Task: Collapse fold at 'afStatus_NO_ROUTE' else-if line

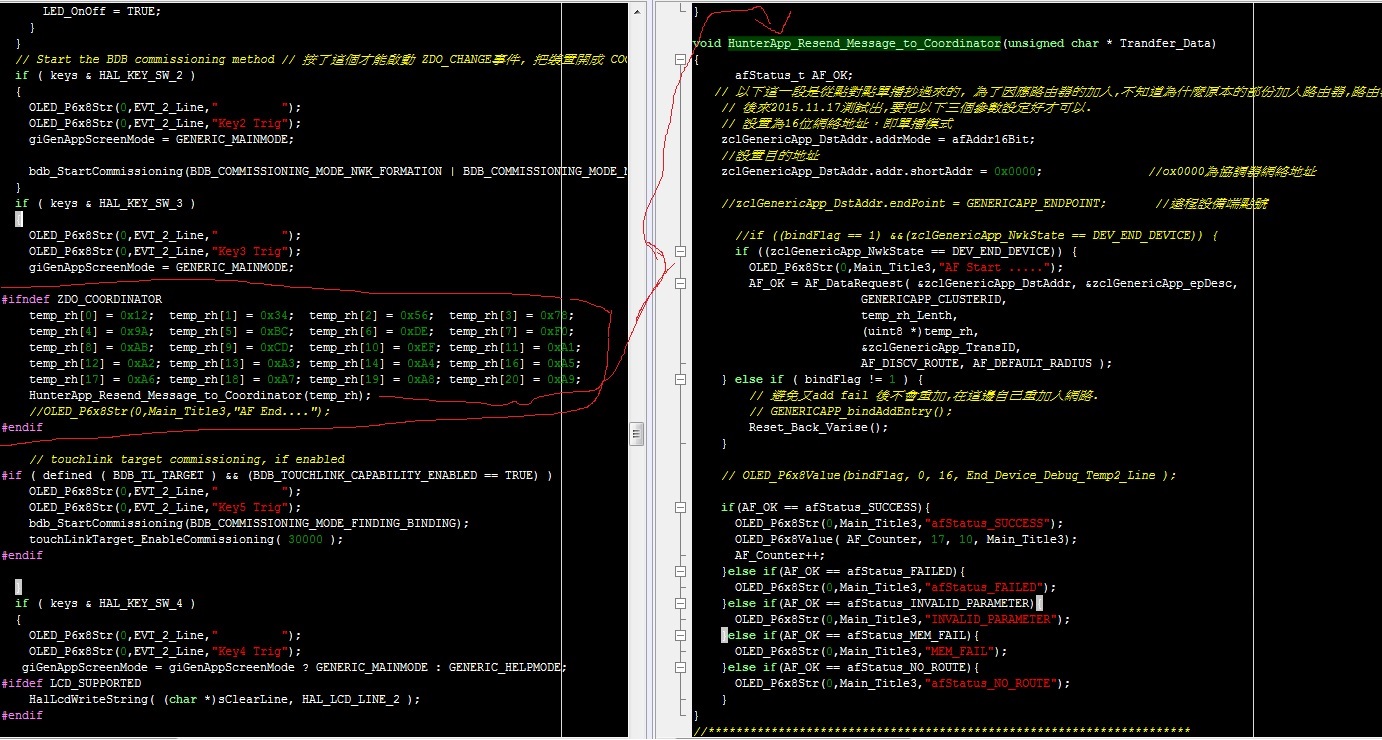Action: tap(681, 667)
